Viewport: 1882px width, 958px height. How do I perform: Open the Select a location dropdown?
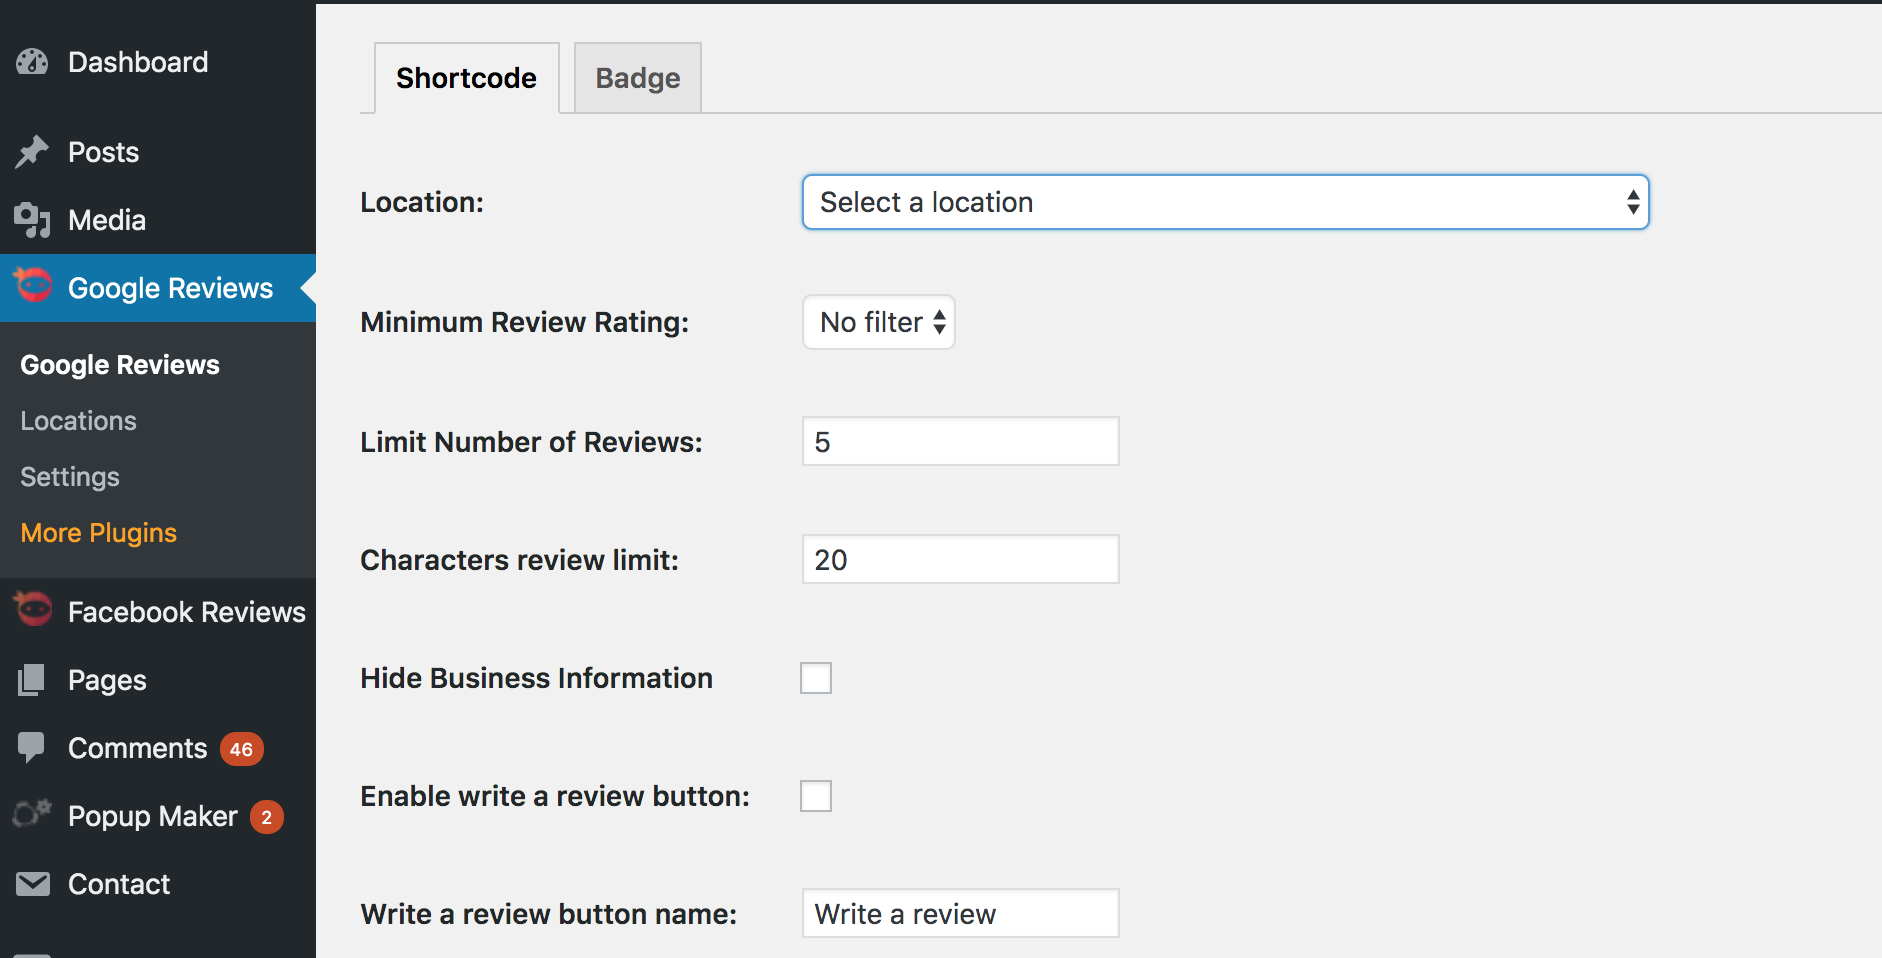(1225, 202)
